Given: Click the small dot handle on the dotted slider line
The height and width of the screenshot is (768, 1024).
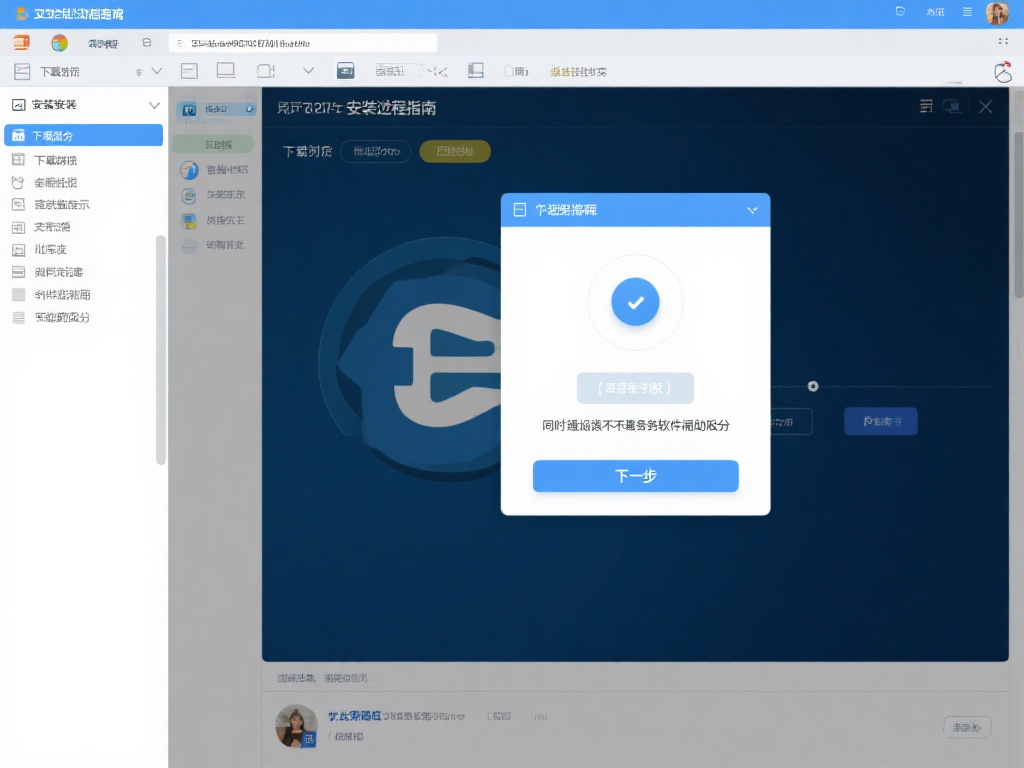Looking at the screenshot, I should [x=813, y=386].
